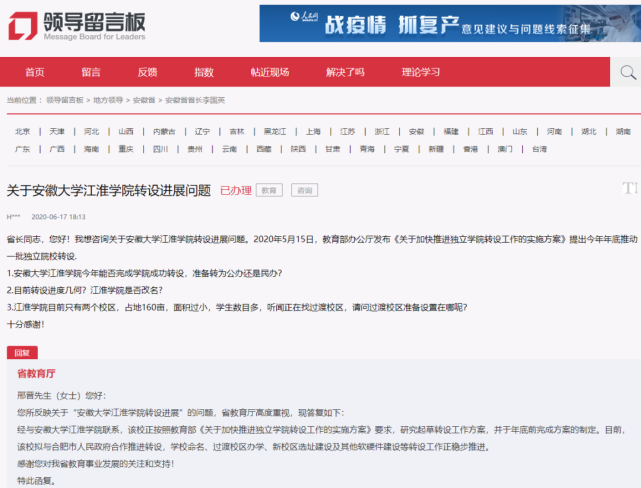Click the post date 2020-06-17 18:13

[x=58, y=217]
